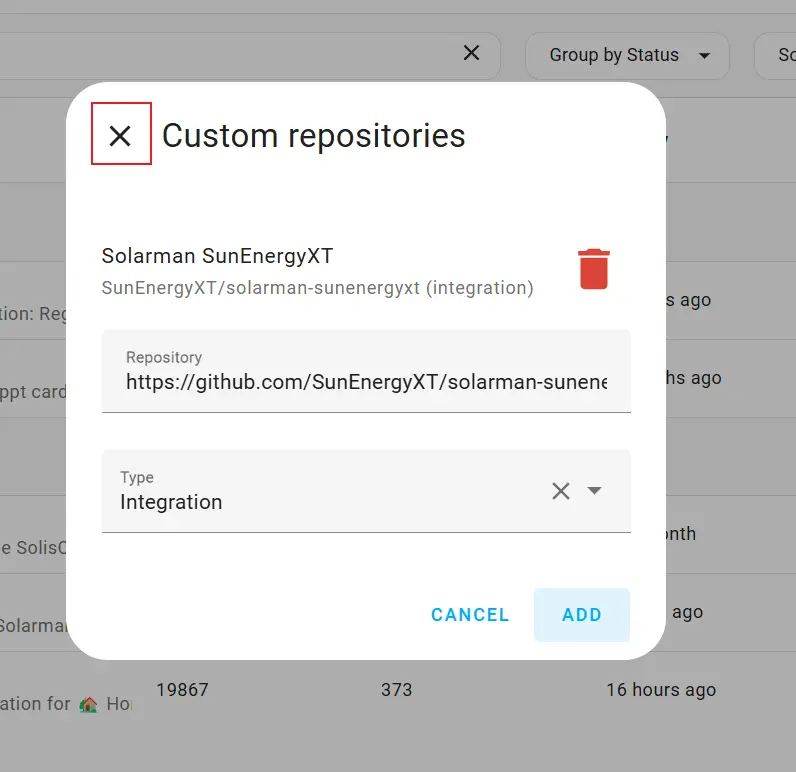Clear the search box in the background
Viewport: 796px width, 772px height.
[471, 54]
